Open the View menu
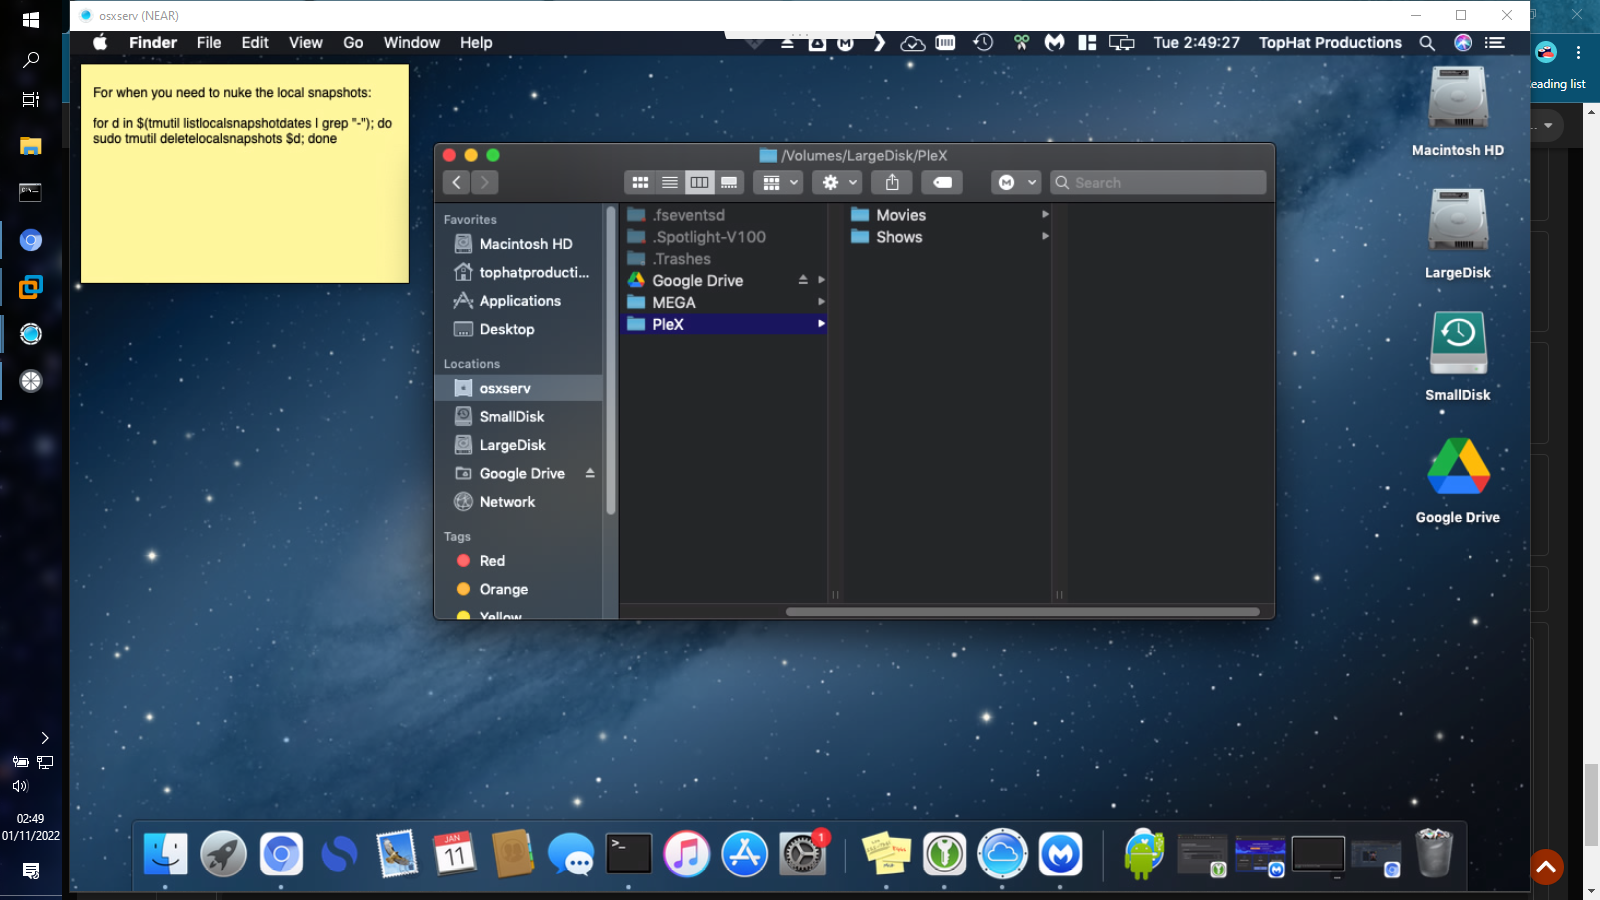 305,42
